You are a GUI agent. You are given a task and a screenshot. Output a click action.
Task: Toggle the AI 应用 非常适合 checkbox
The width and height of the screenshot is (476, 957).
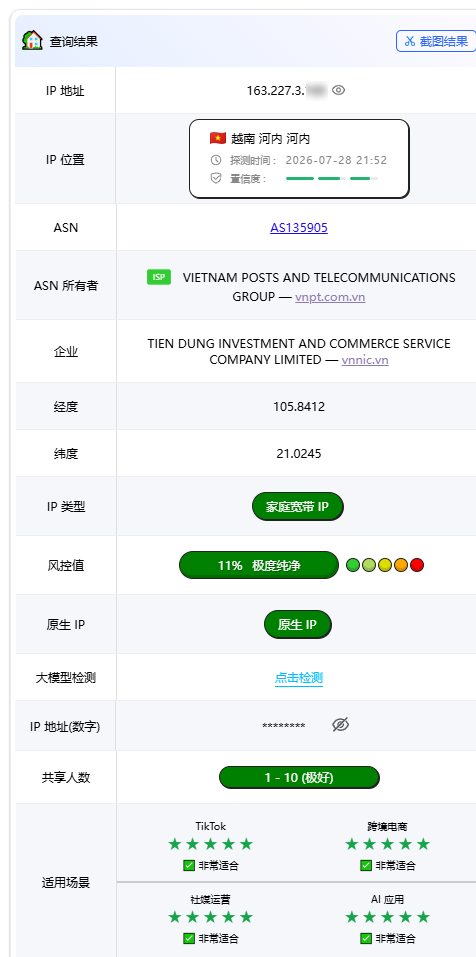tap(366, 938)
